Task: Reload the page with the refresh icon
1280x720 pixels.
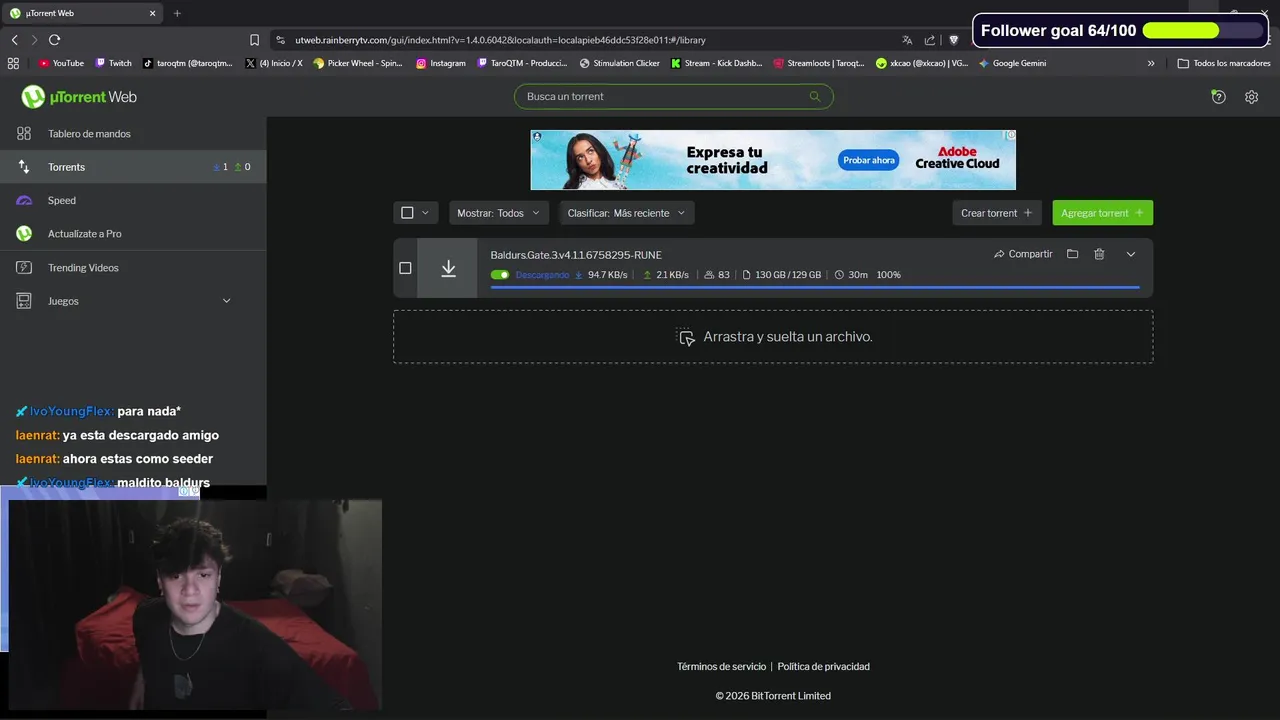Action: (54, 40)
